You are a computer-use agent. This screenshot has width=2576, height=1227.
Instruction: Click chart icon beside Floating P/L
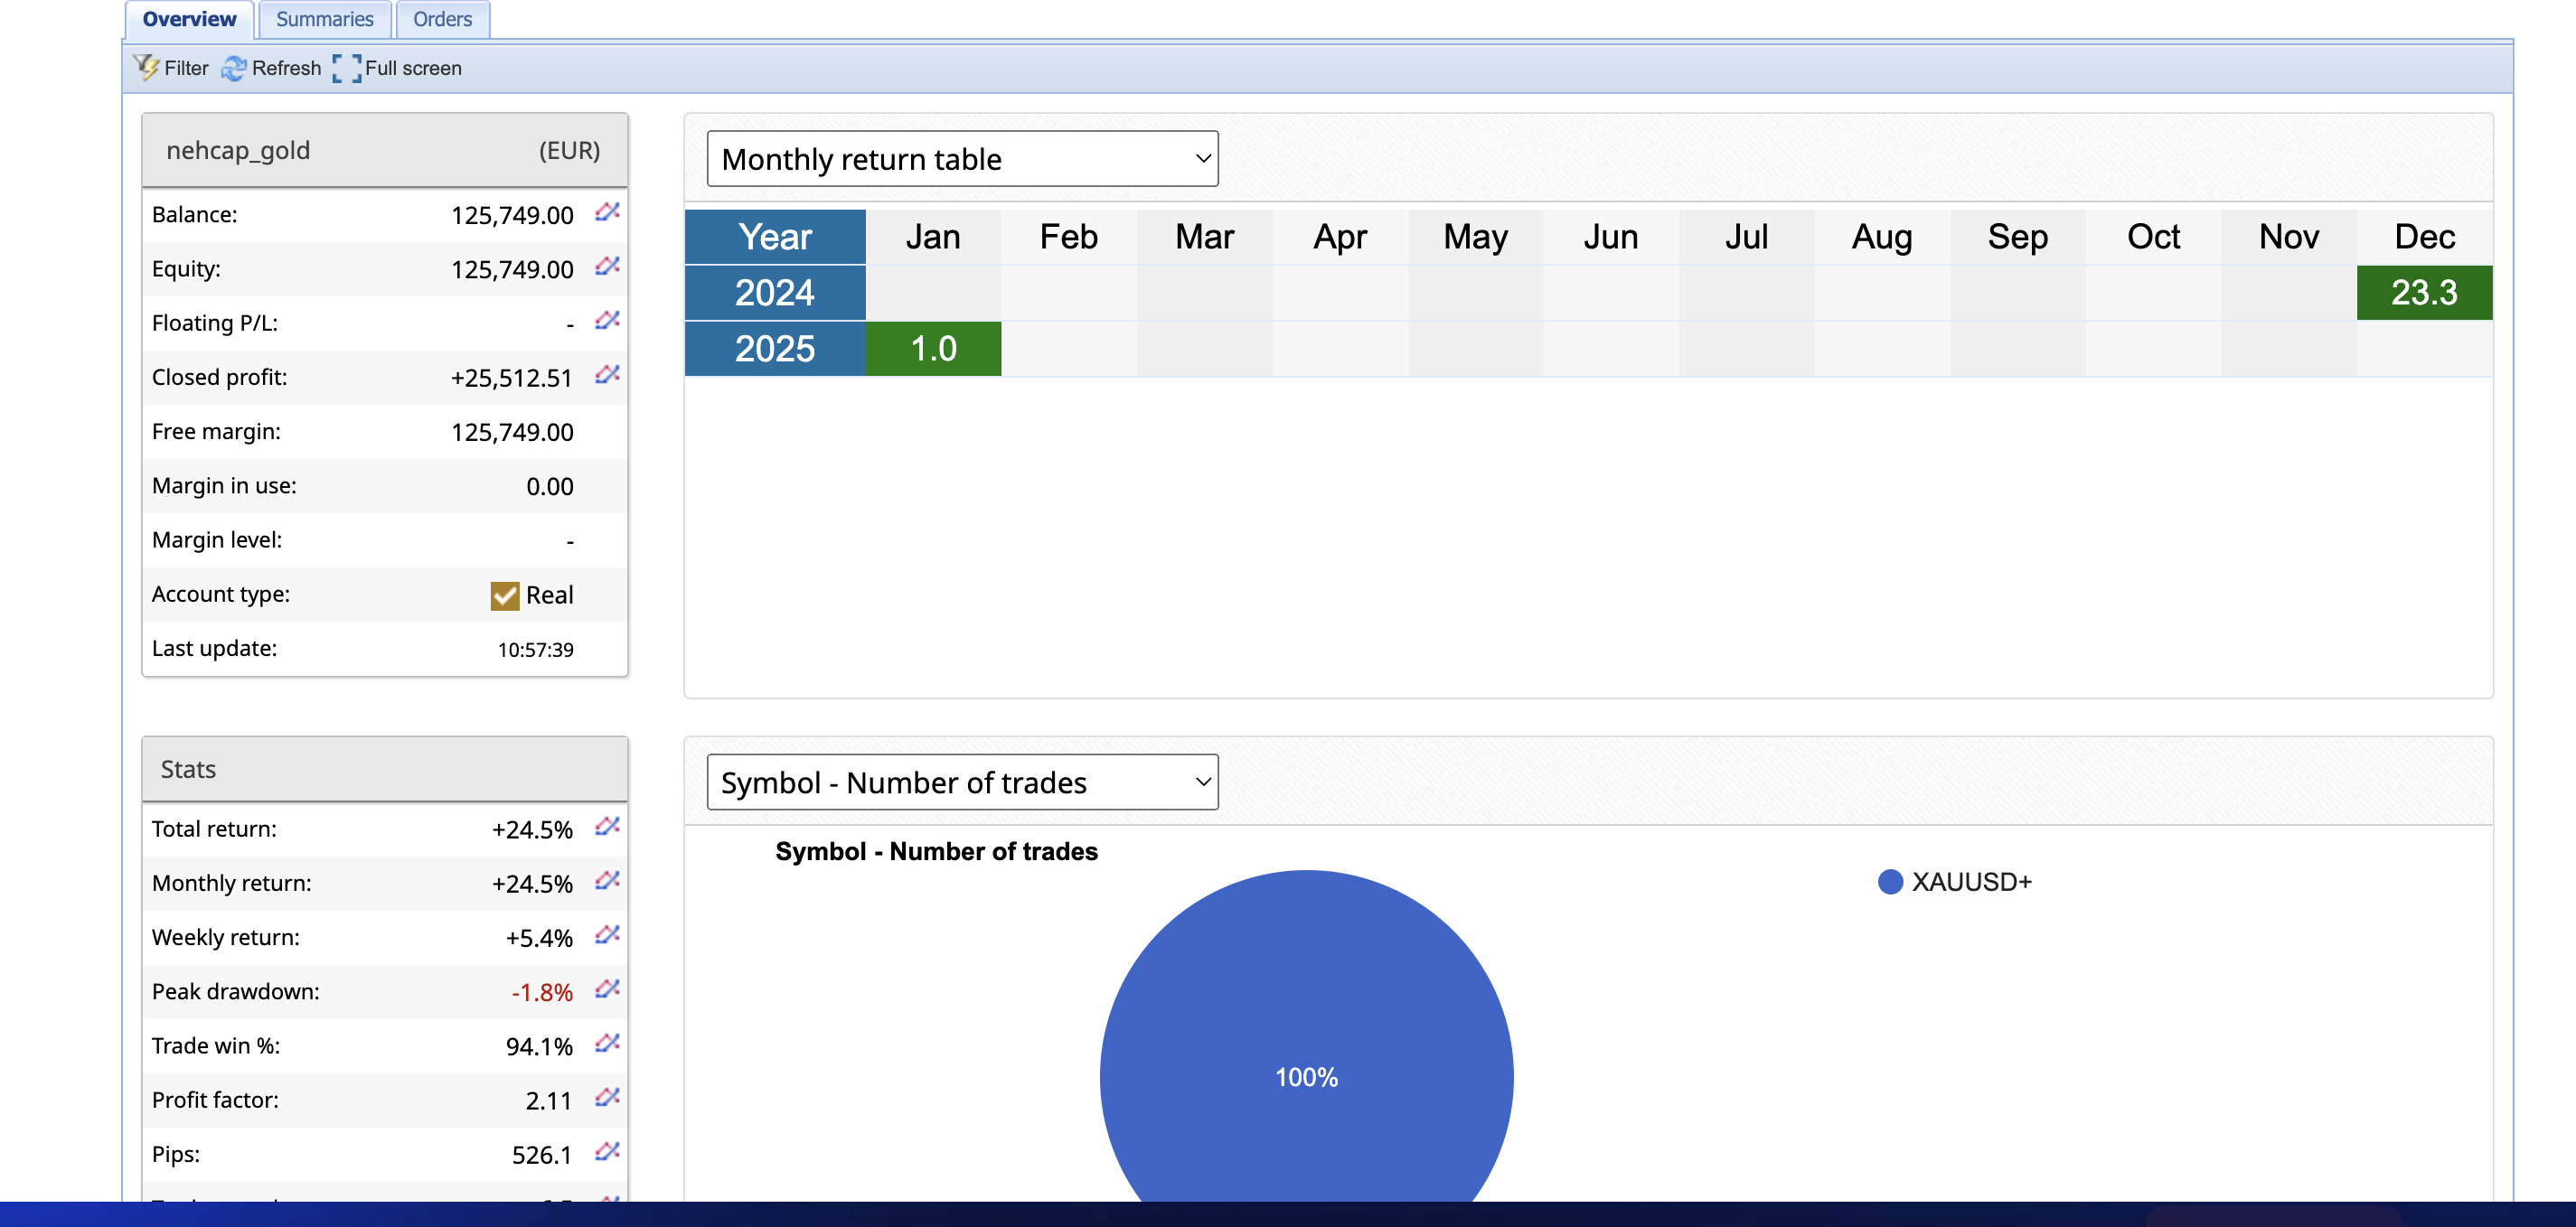pos(607,320)
